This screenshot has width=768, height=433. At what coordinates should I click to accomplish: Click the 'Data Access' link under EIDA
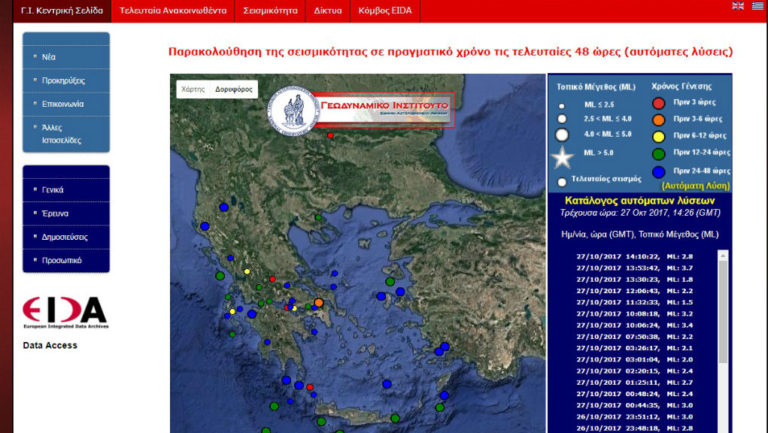[50, 345]
